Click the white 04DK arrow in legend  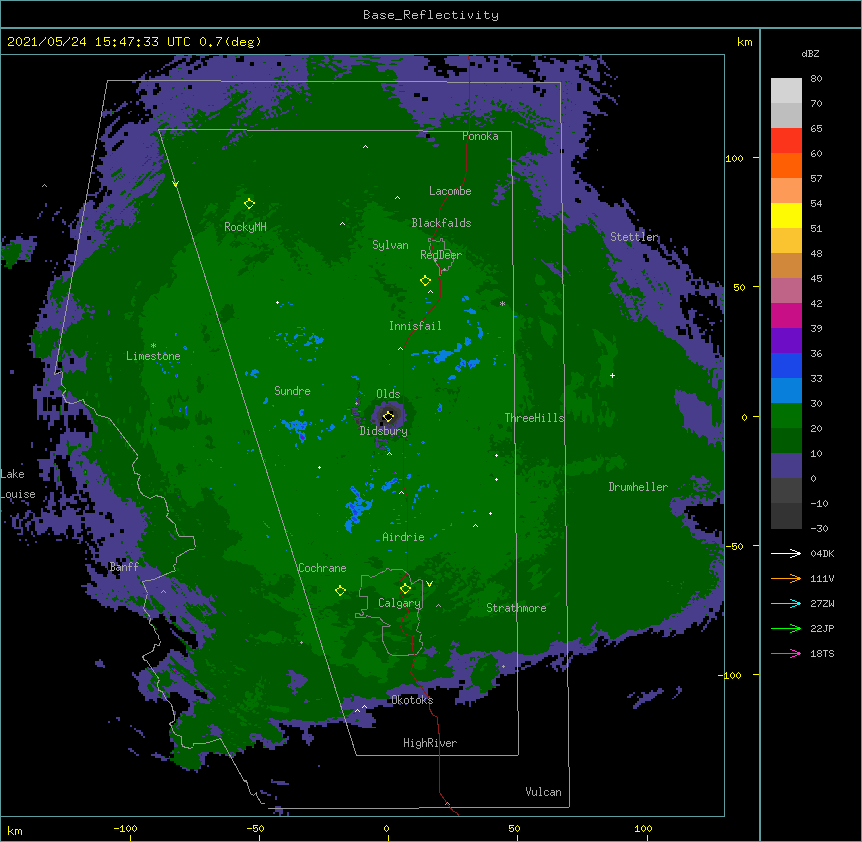coord(786,553)
